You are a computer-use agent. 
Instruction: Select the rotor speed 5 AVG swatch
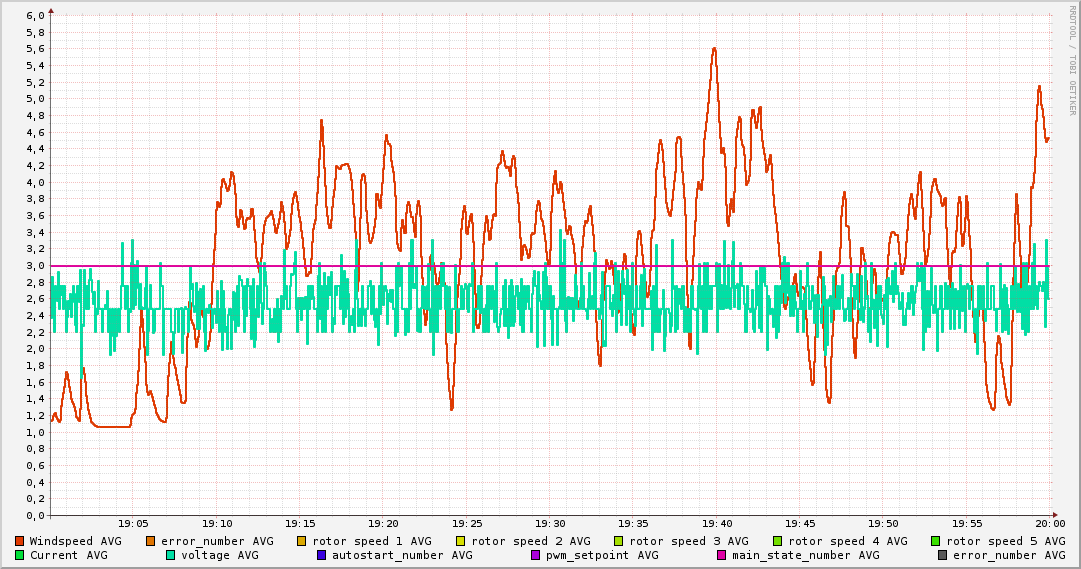click(x=936, y=541)
